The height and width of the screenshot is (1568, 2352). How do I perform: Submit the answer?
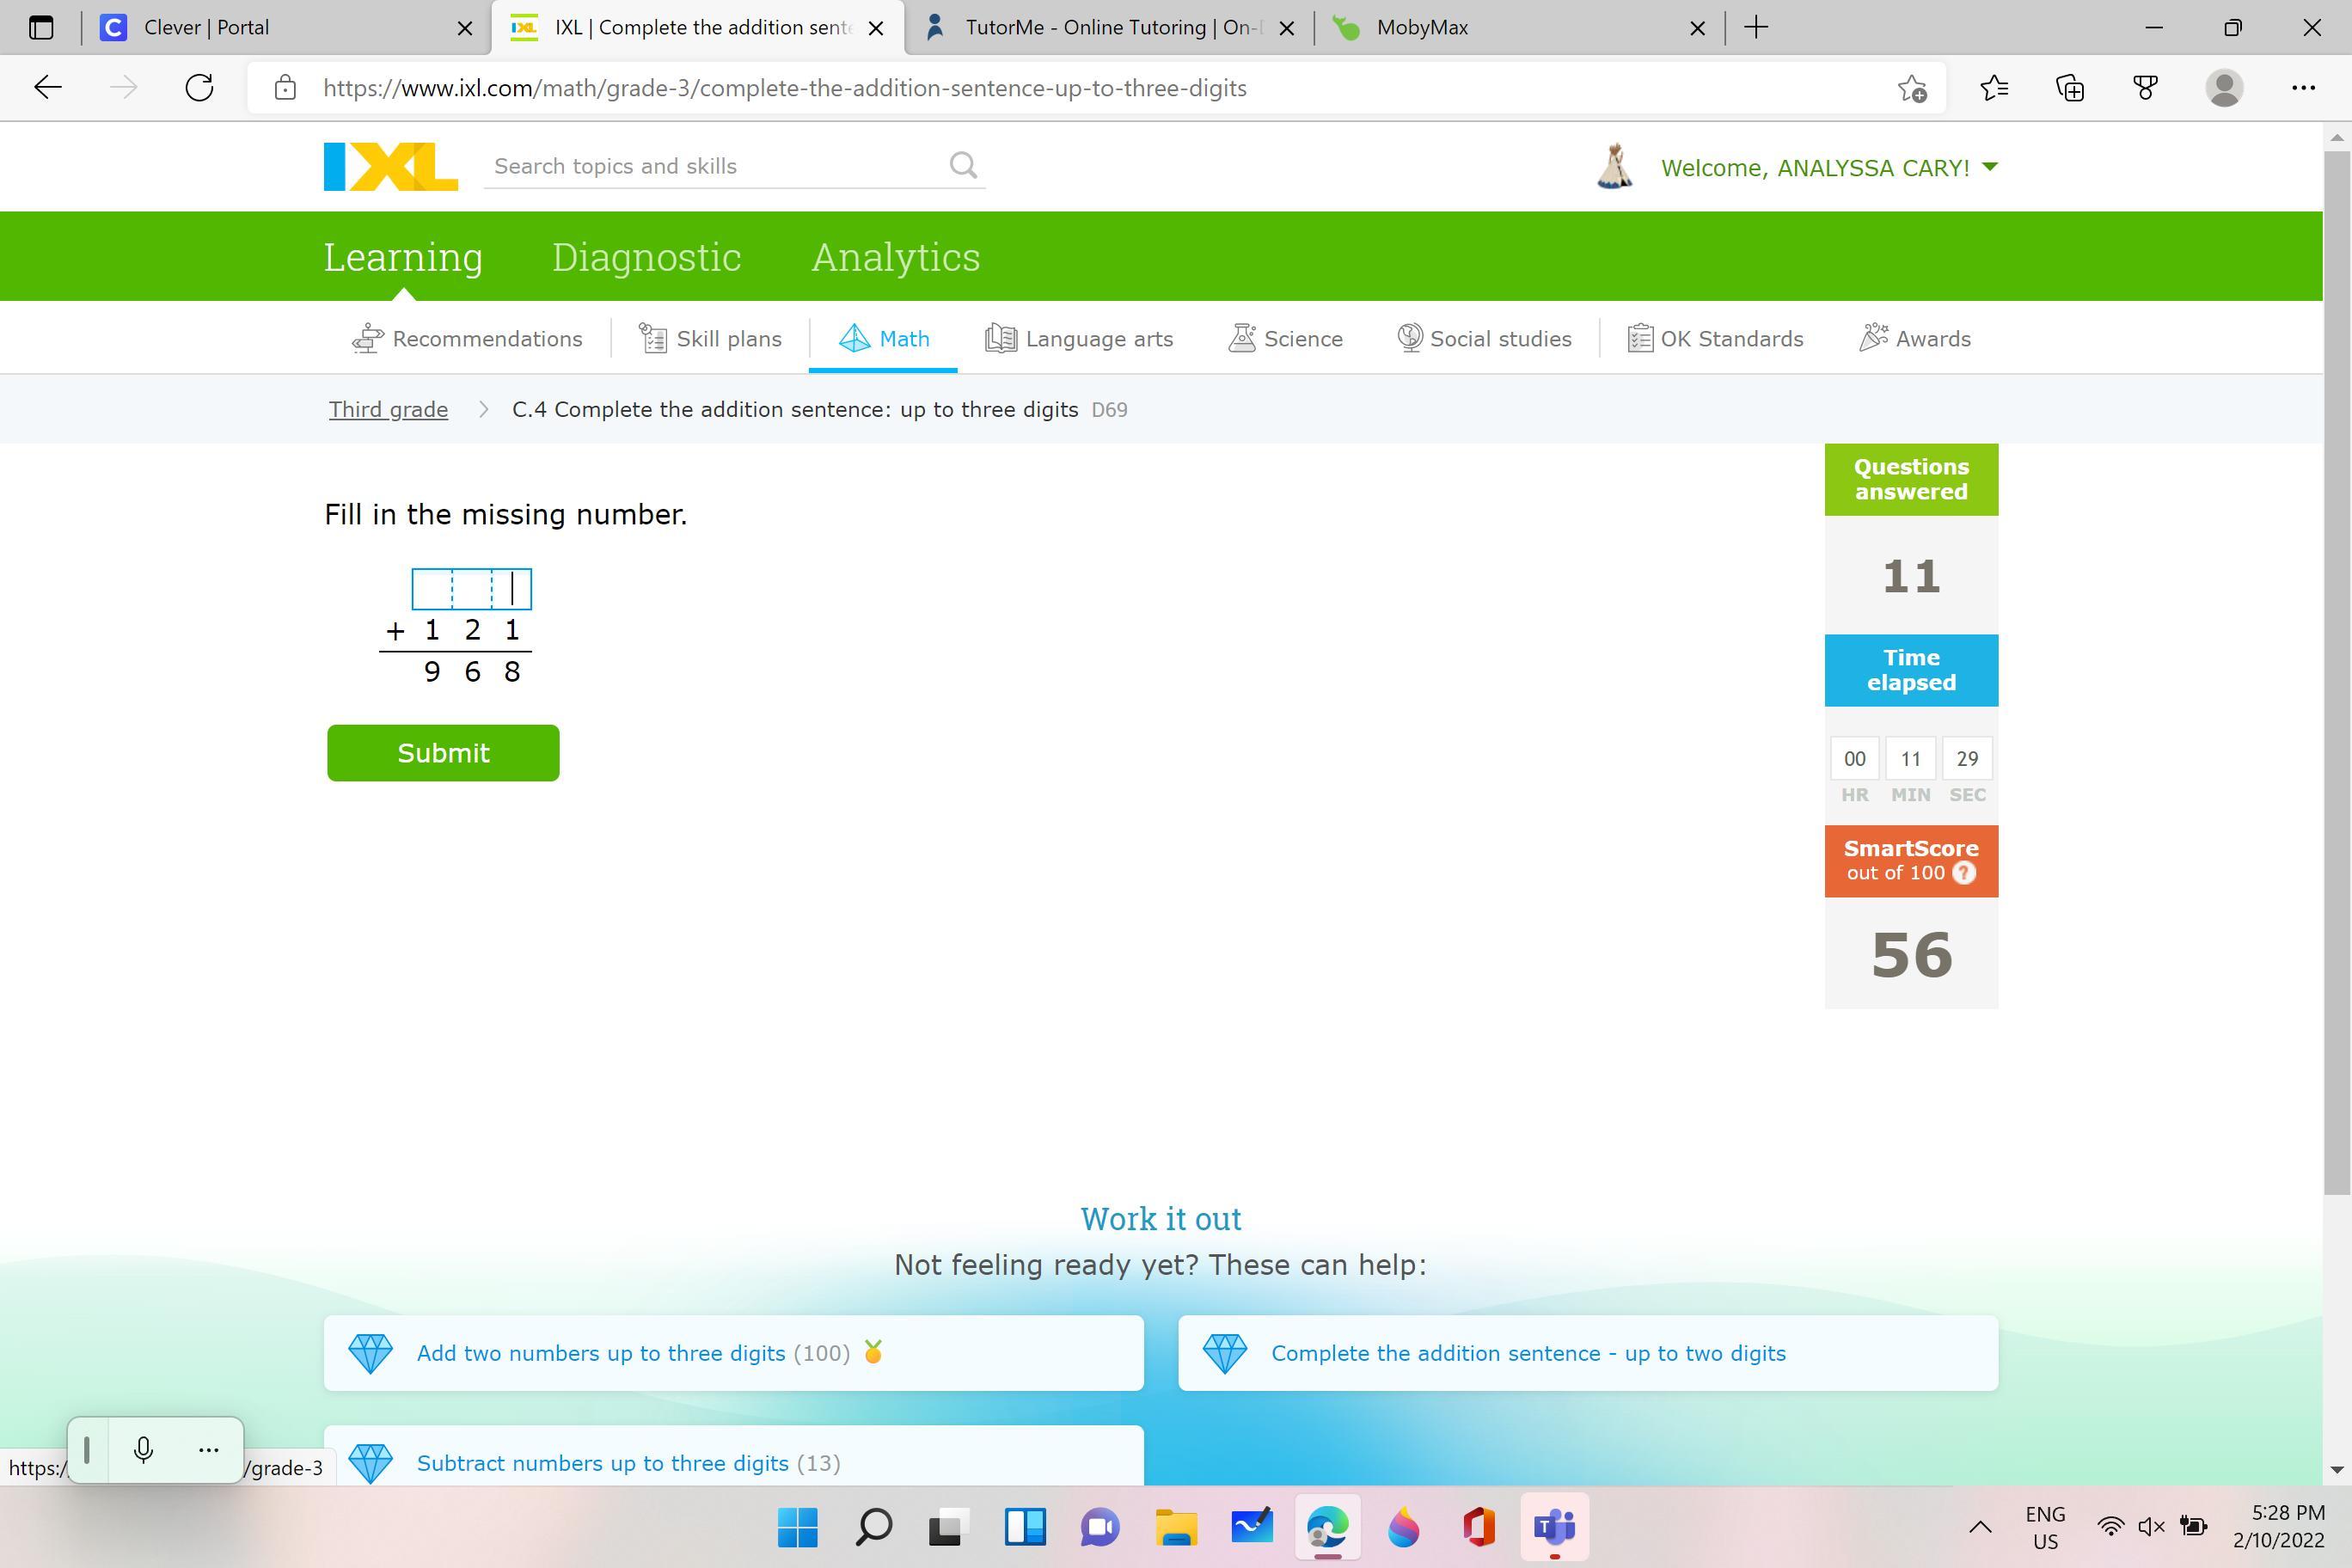[443, 753]
